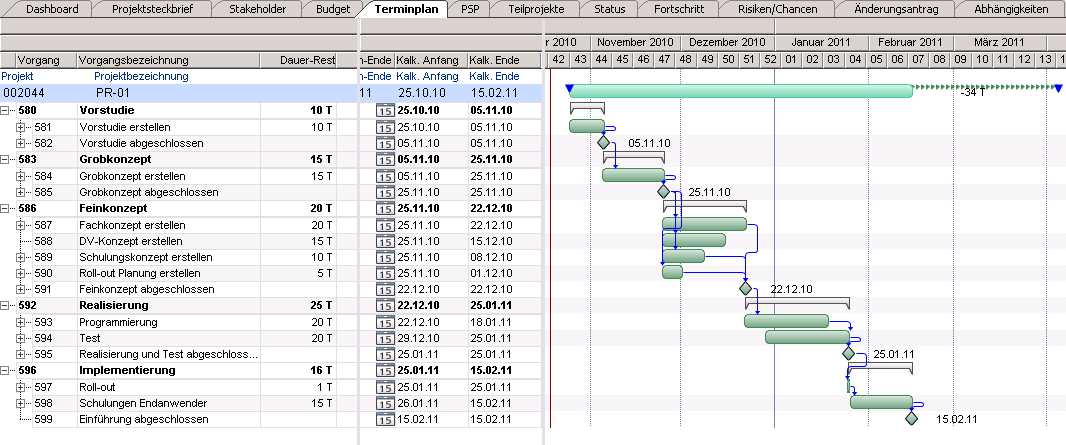Select the PR-01 project row
1066x445 pixels.
(271, 93)
